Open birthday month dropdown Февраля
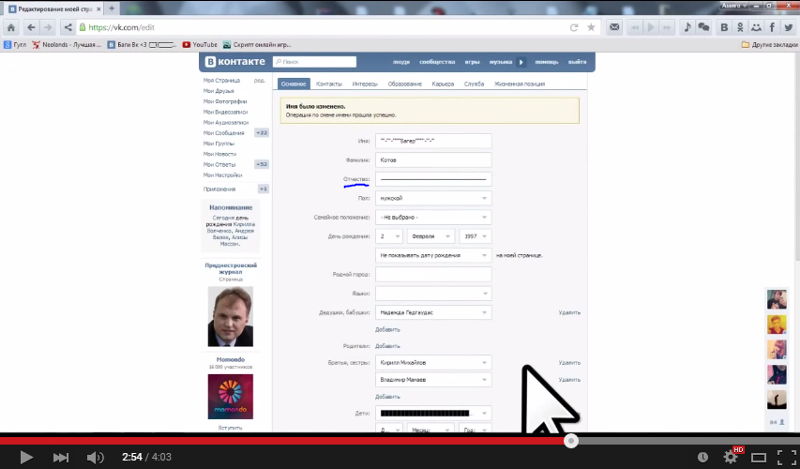This screenshot has height=469, width=800. pyautogui.click(x=431, y=236)
